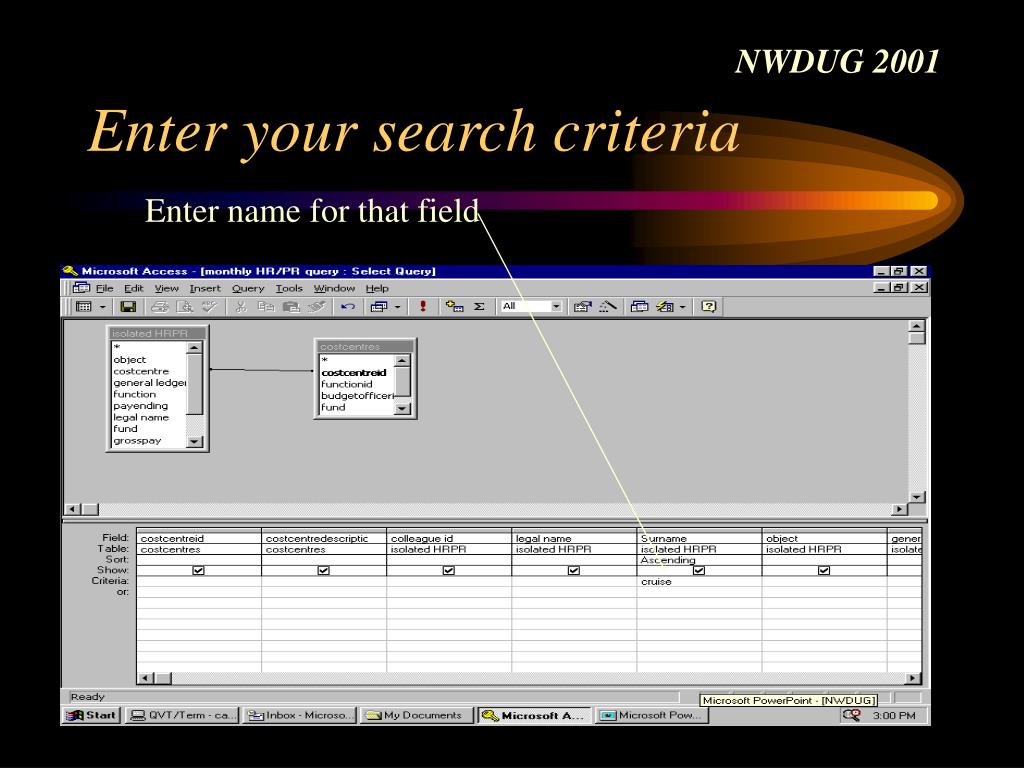Switch to My Documents taskbar button
Image resolution: width=1024 pixels, height=768 pixels.
pos(416,715)
